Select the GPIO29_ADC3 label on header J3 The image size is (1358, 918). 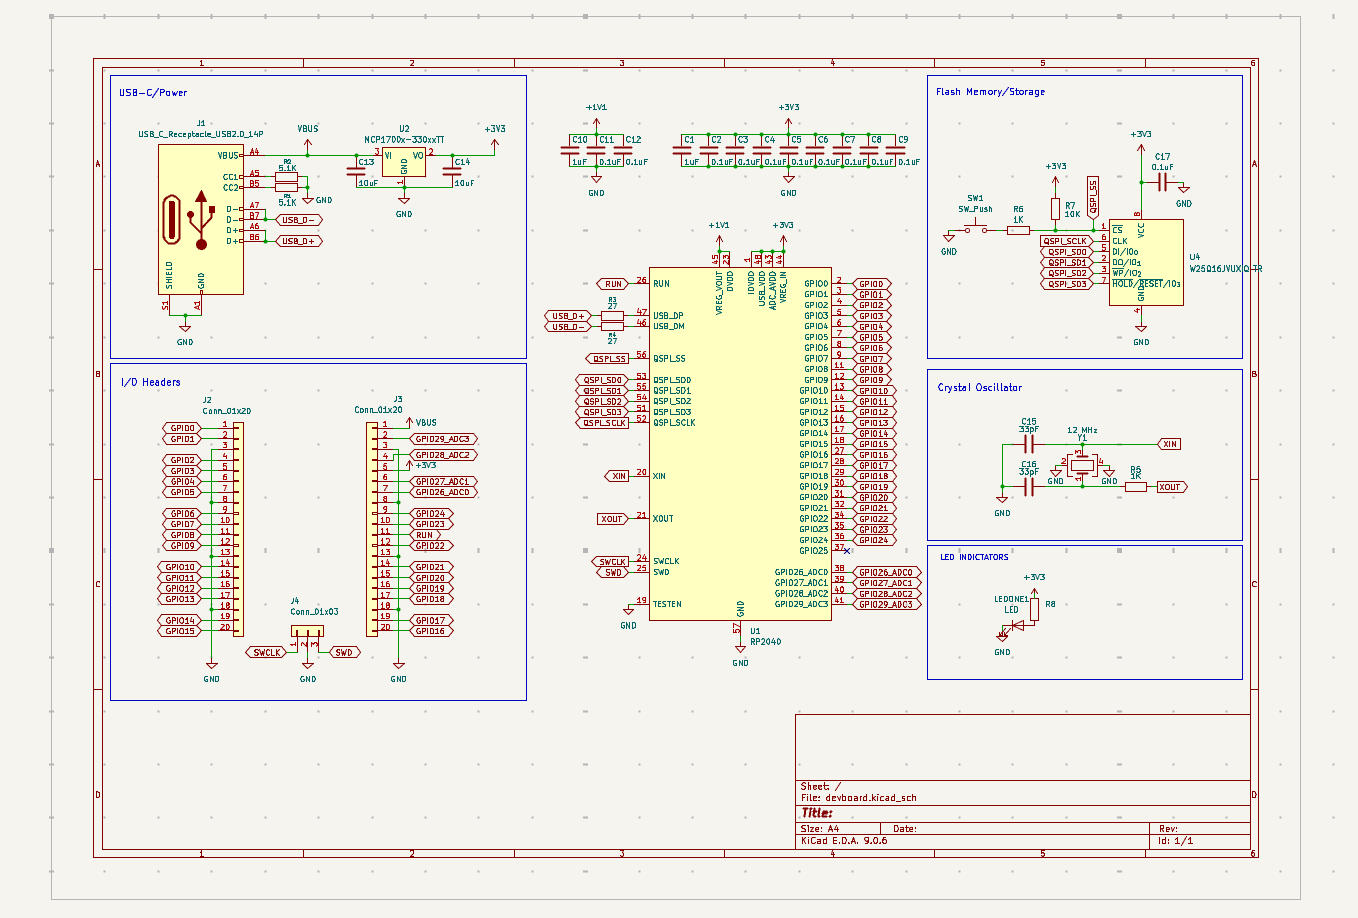(x=443, y=439)
